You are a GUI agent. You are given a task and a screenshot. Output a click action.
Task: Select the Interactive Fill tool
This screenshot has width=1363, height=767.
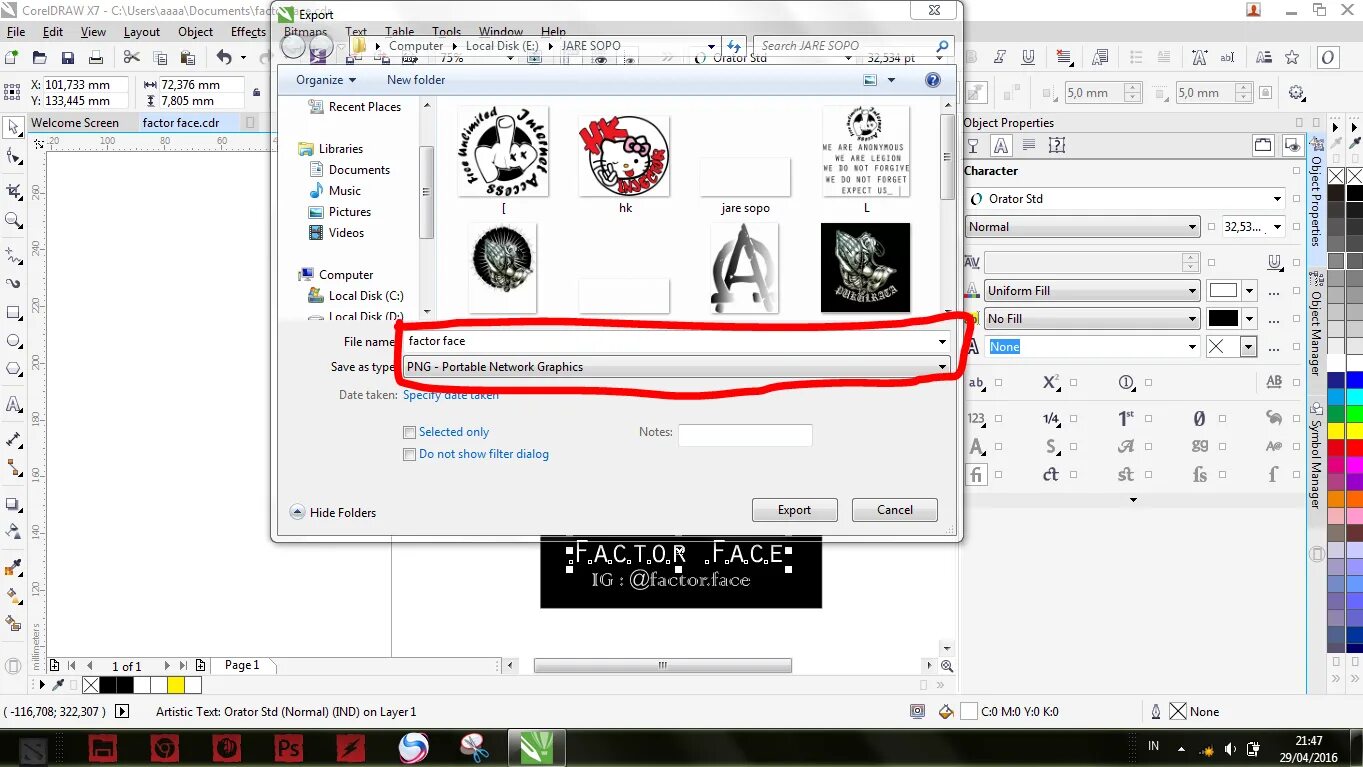pos(13,595)
